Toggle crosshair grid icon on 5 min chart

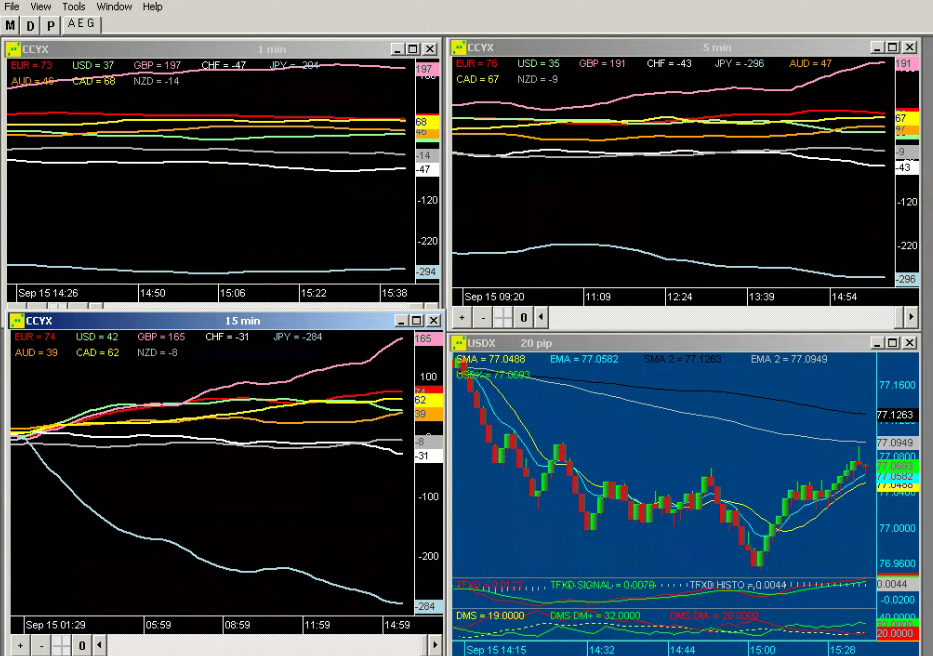(503, 317)
